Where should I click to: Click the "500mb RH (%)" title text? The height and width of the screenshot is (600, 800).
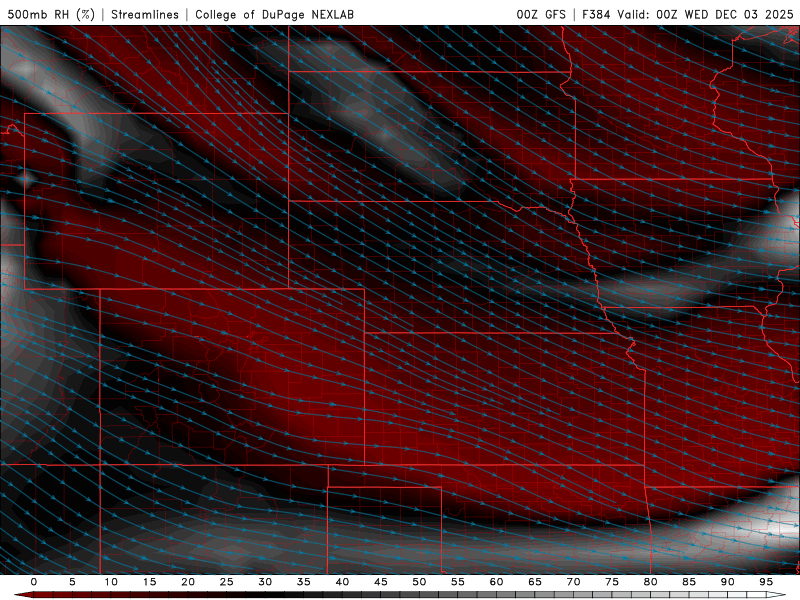tap(51, 14)
